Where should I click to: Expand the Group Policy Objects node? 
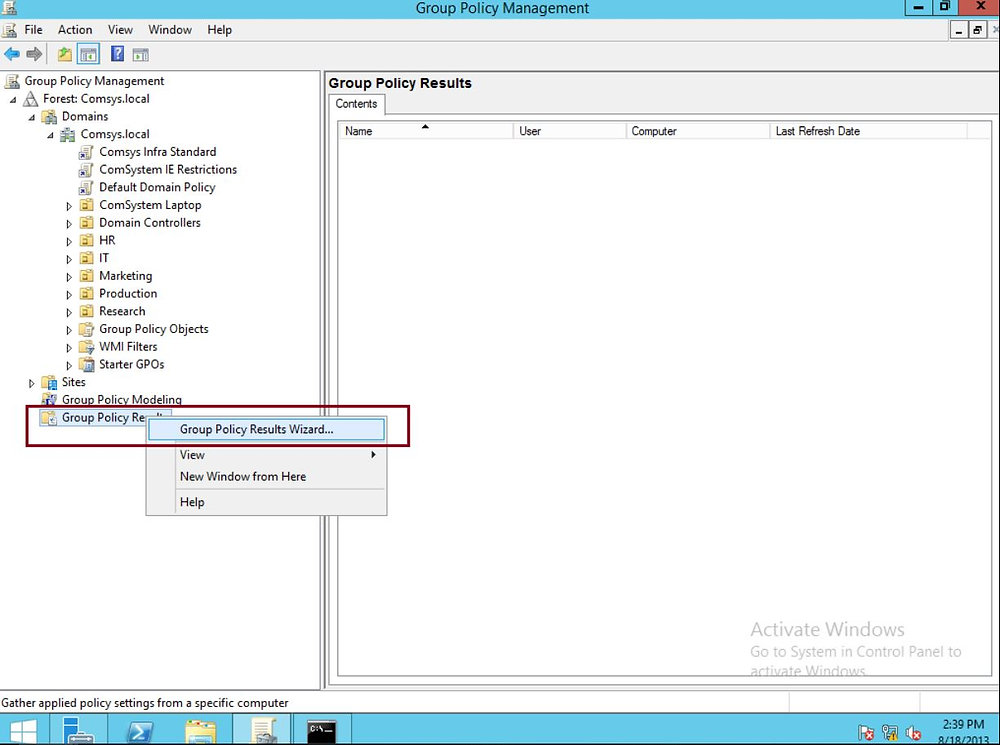coord(68,328)
